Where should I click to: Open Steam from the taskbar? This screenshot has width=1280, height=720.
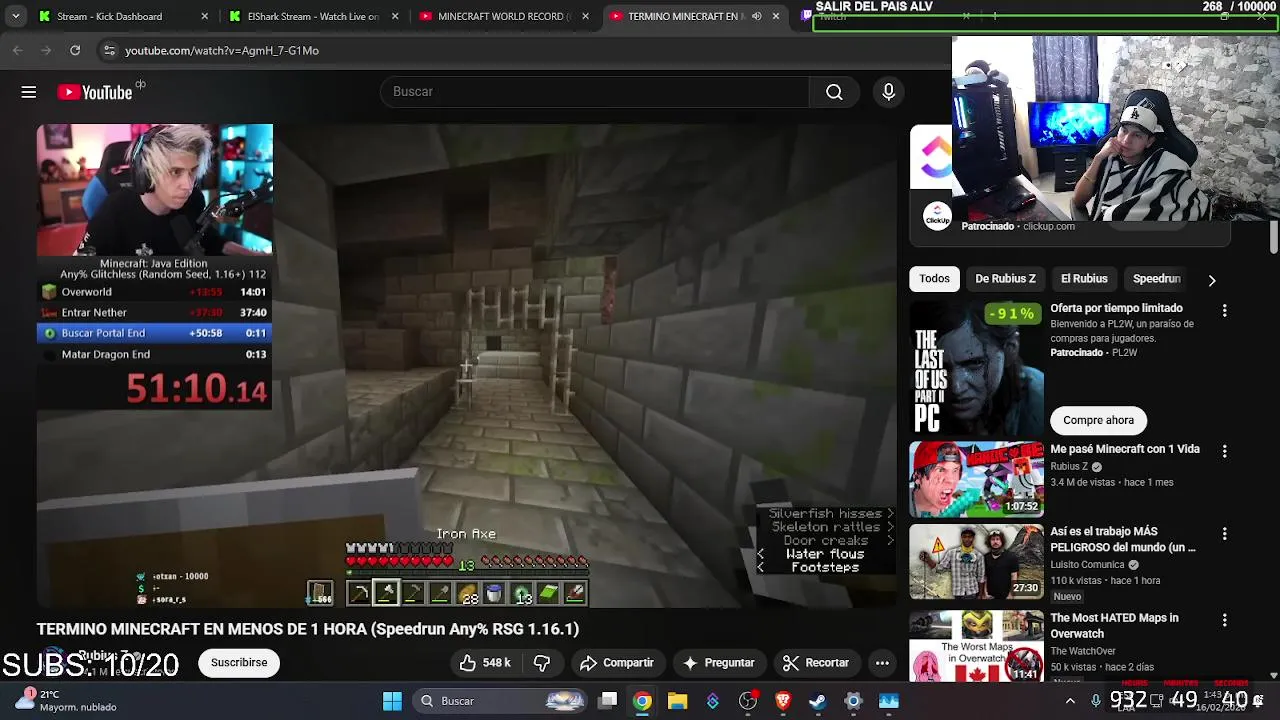[818, 701]
